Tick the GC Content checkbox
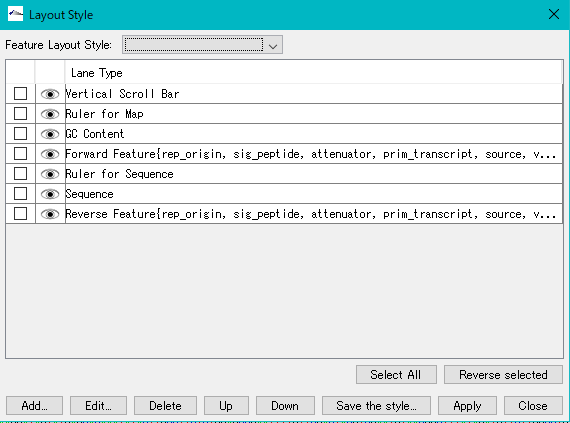570x423 pixels. 20,133
